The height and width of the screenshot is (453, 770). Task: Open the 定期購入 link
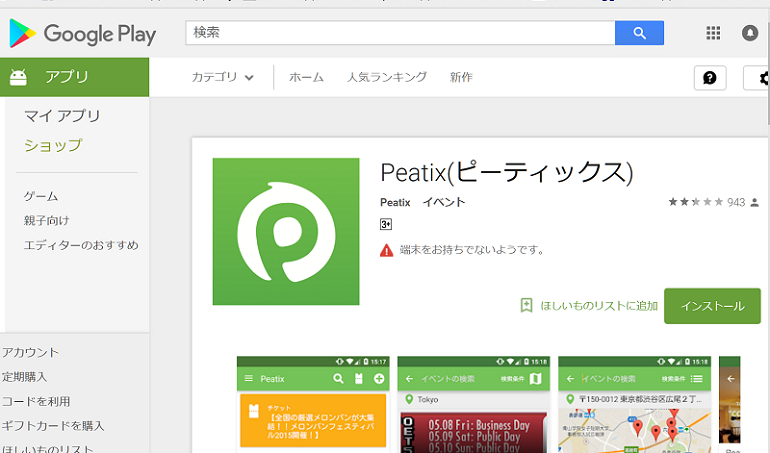coord(24,377)
